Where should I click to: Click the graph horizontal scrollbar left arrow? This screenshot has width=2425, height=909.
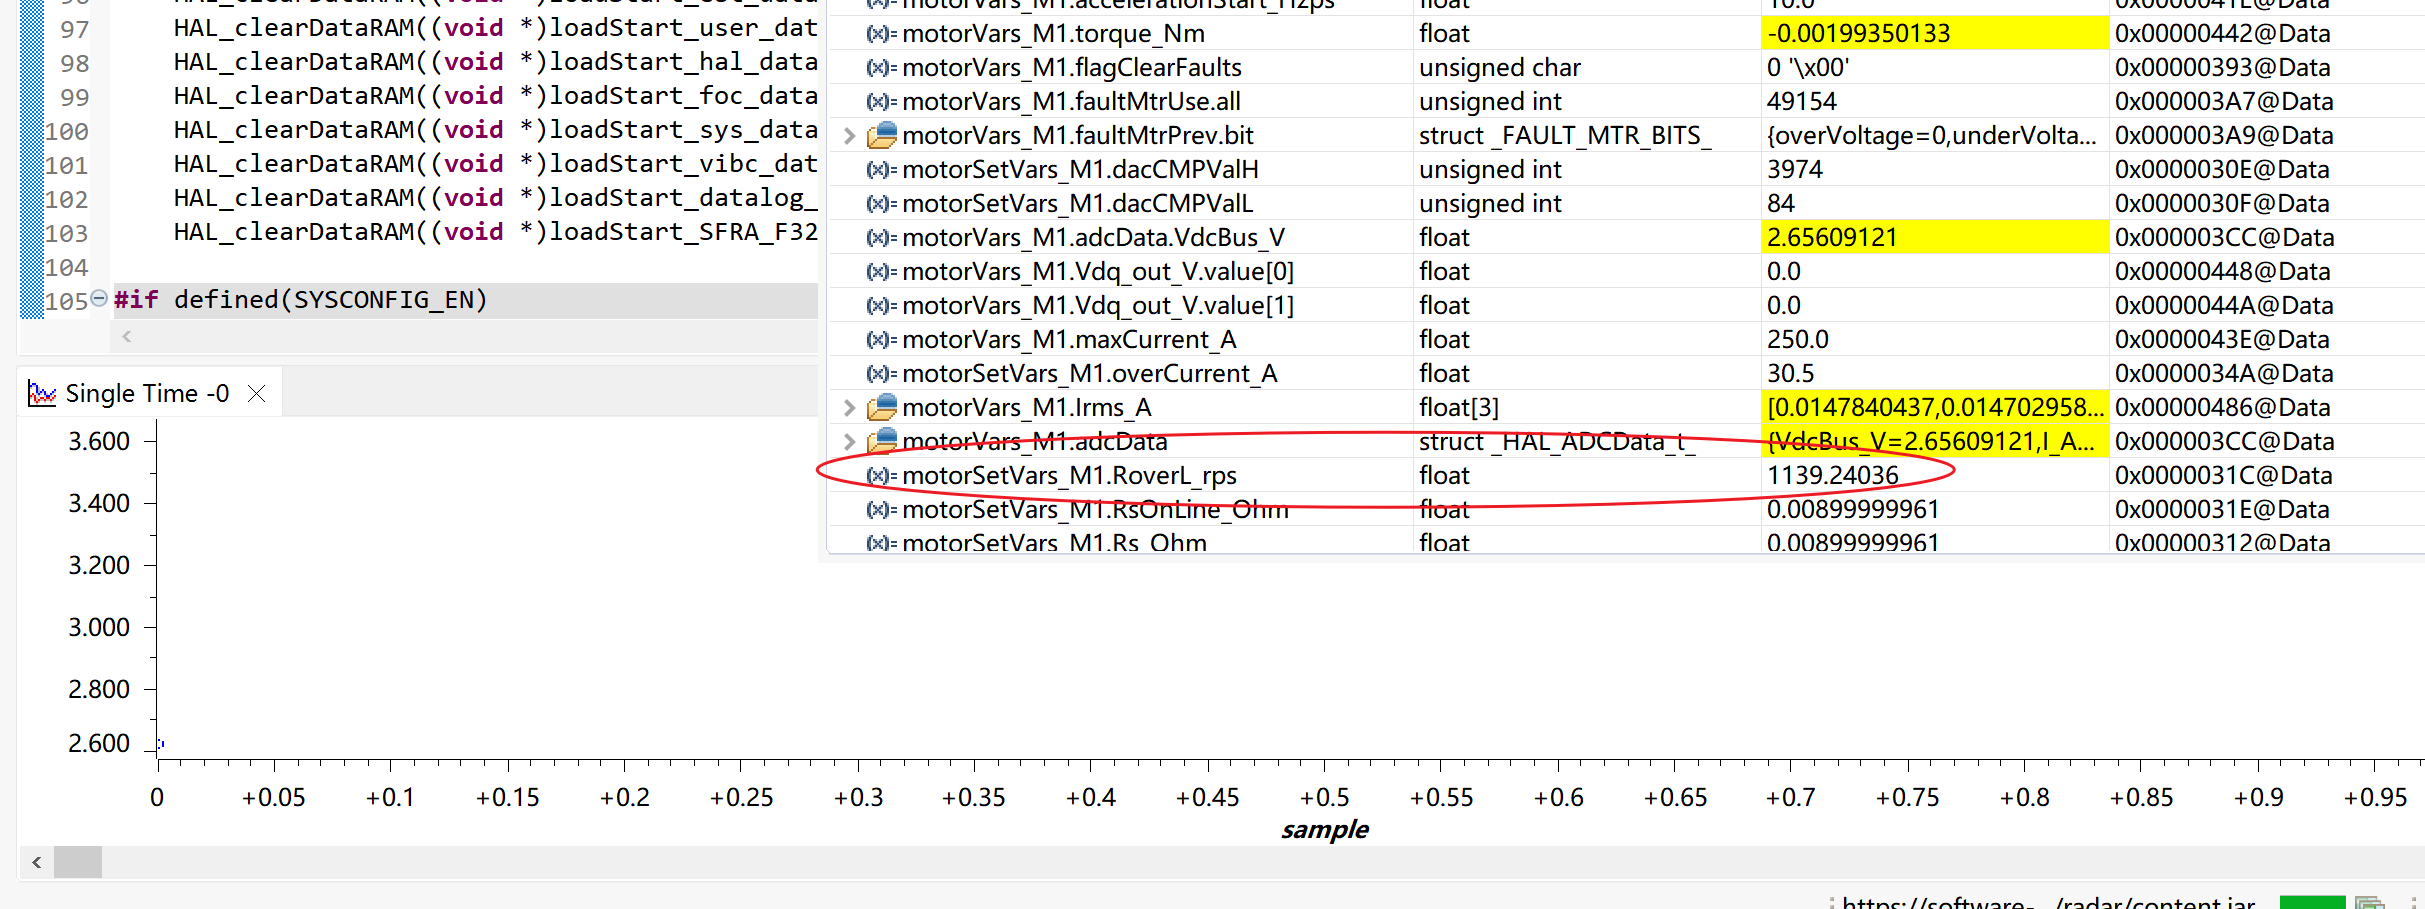point(37,862)
